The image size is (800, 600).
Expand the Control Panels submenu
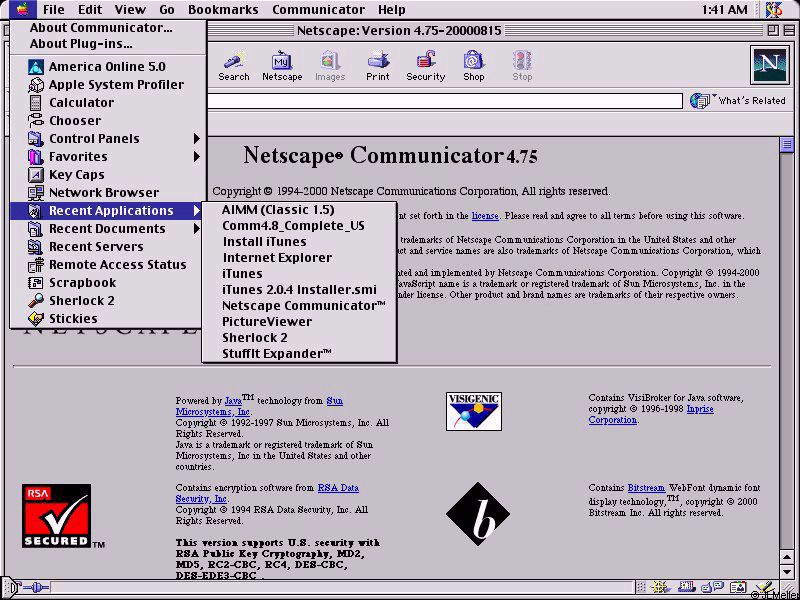(x=108, y=139)
